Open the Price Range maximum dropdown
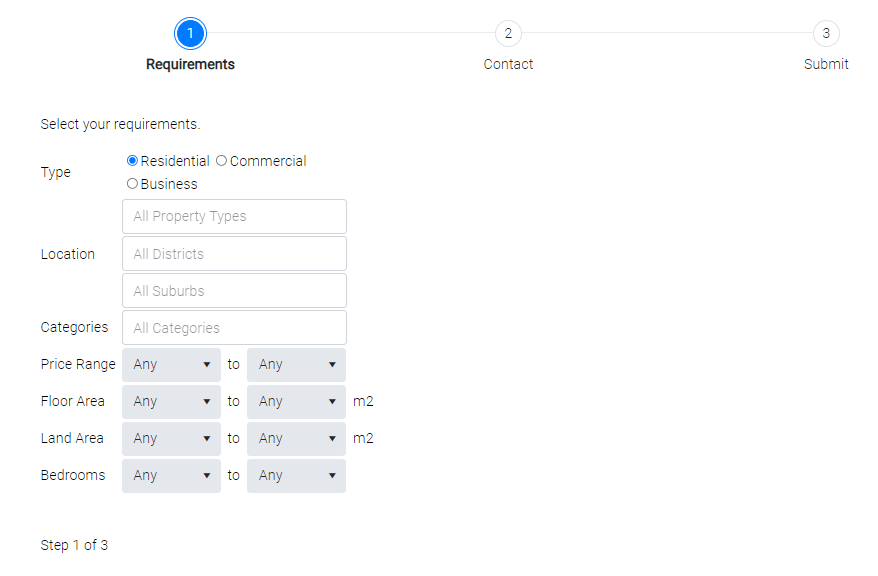 (x=296, y=364)
